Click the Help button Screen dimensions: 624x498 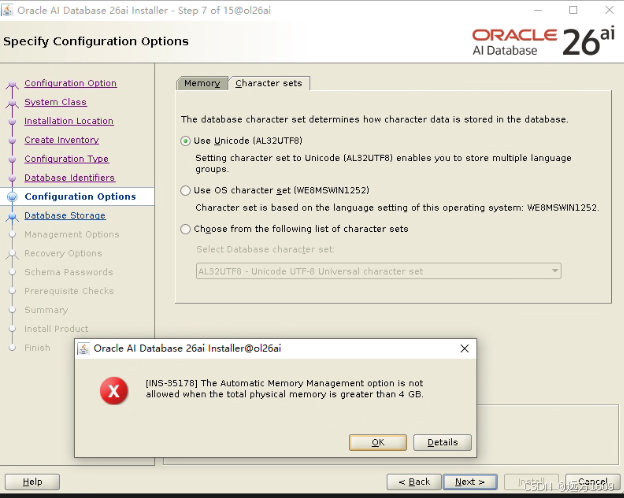click(32, 482)
